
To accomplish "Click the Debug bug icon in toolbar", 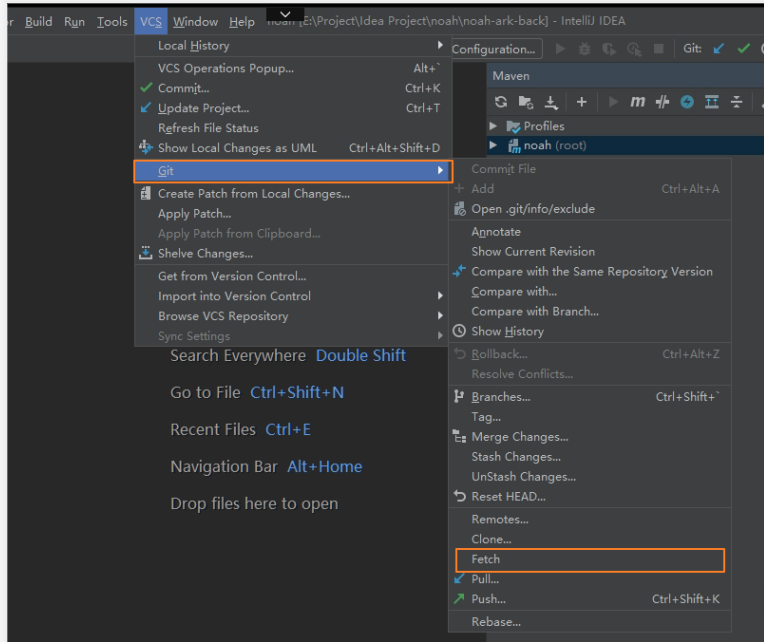I will pyautogui.click(x=584, y=49).
